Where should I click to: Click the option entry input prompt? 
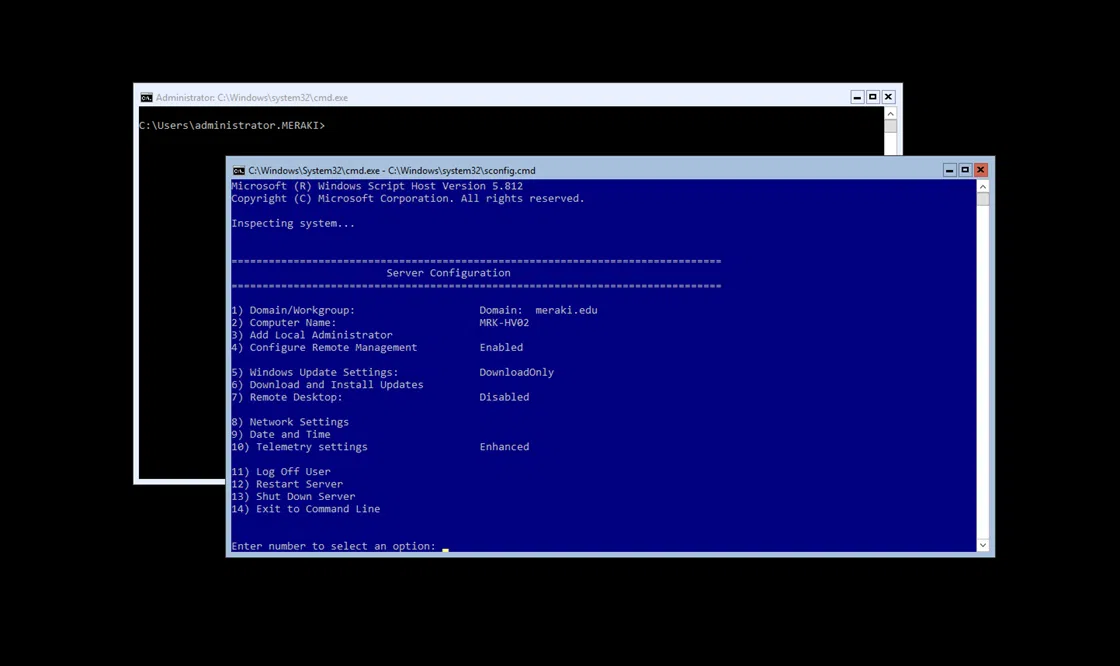tap(440, 546)
